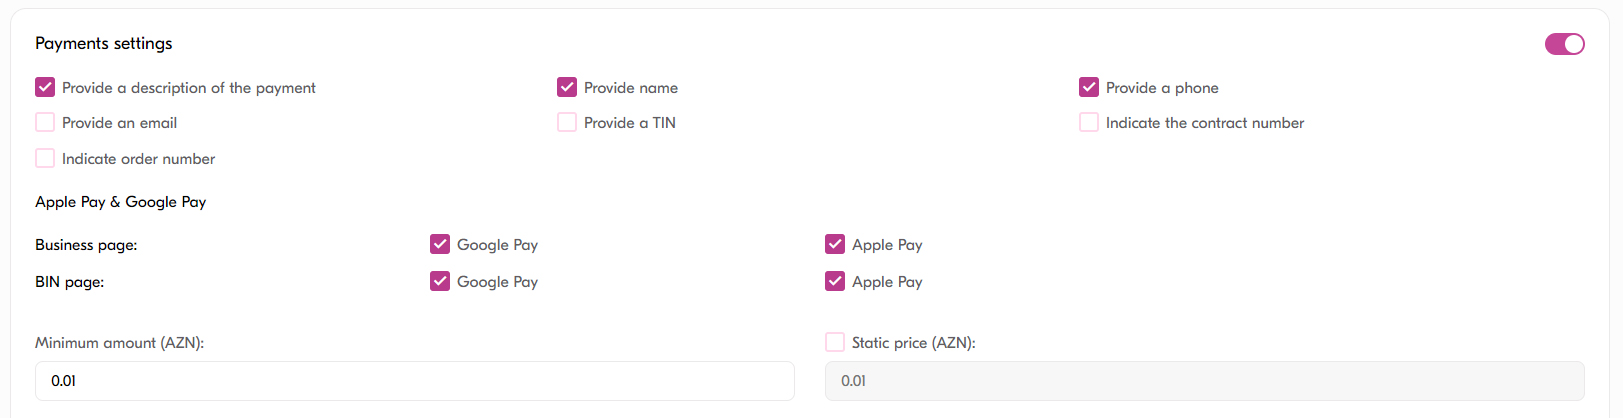
Task: Check the Provide a TIN option
Action: coord(567,123)
